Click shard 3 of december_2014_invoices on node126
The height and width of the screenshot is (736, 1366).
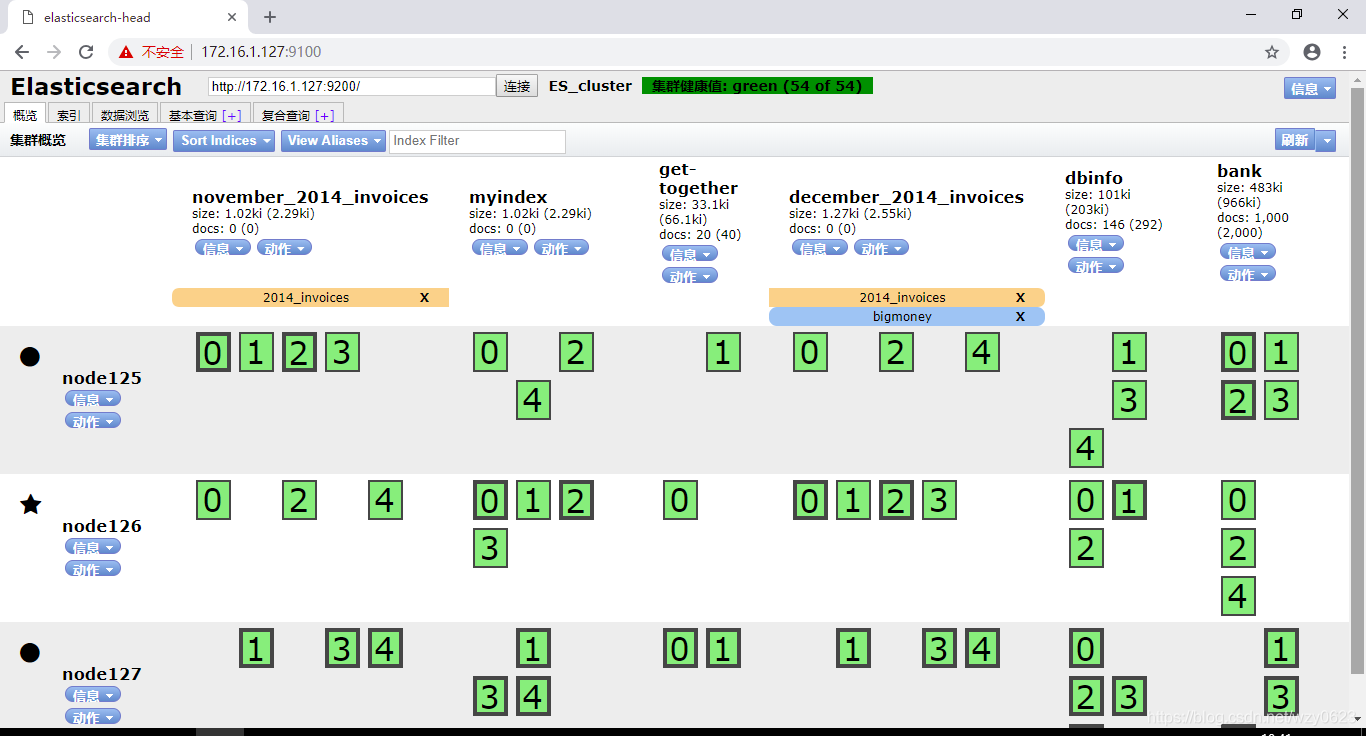click(939, 500)
